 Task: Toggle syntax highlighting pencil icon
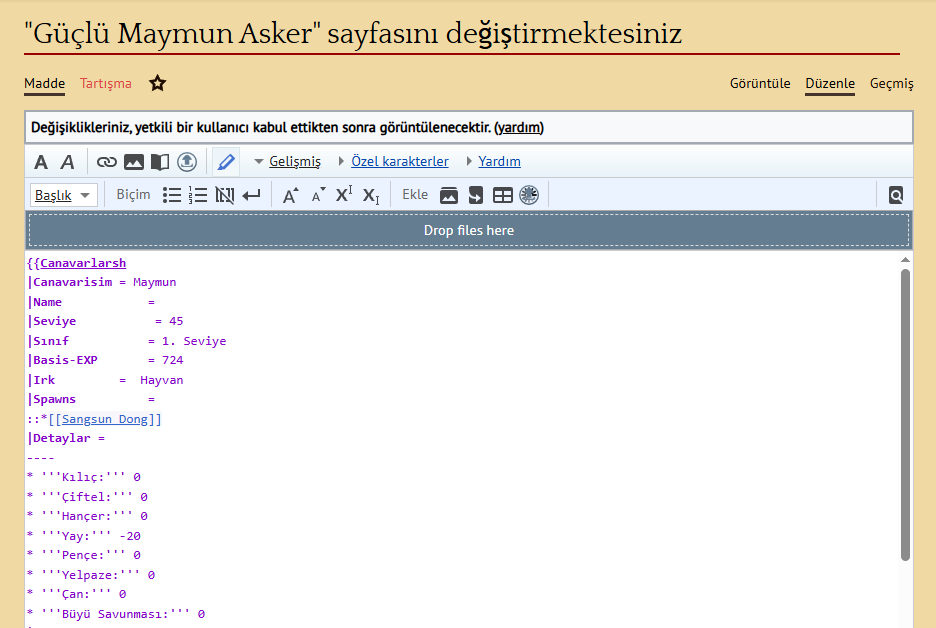pos(225,162)
